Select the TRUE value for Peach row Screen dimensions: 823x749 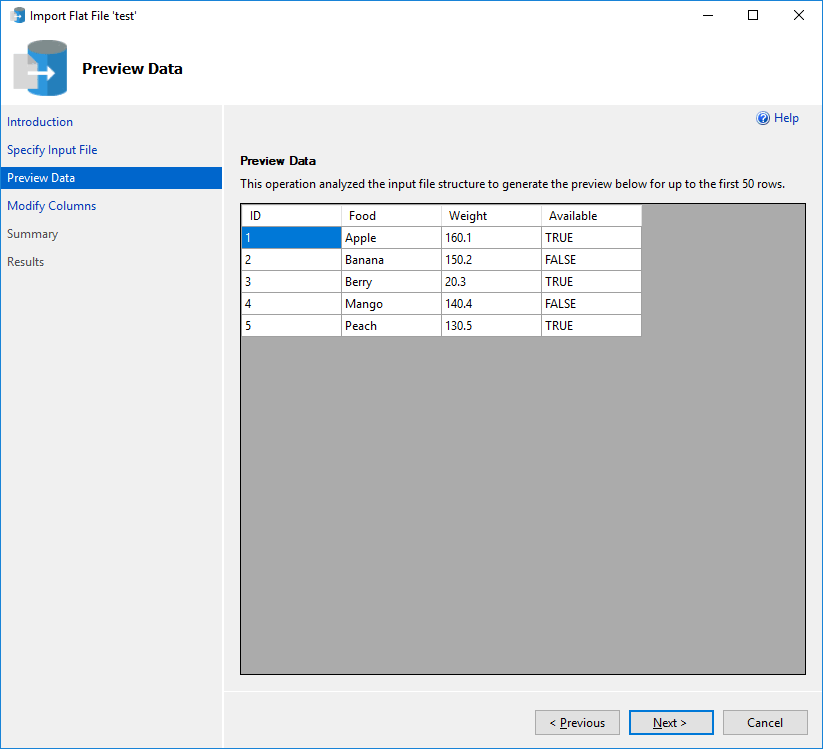590,325
